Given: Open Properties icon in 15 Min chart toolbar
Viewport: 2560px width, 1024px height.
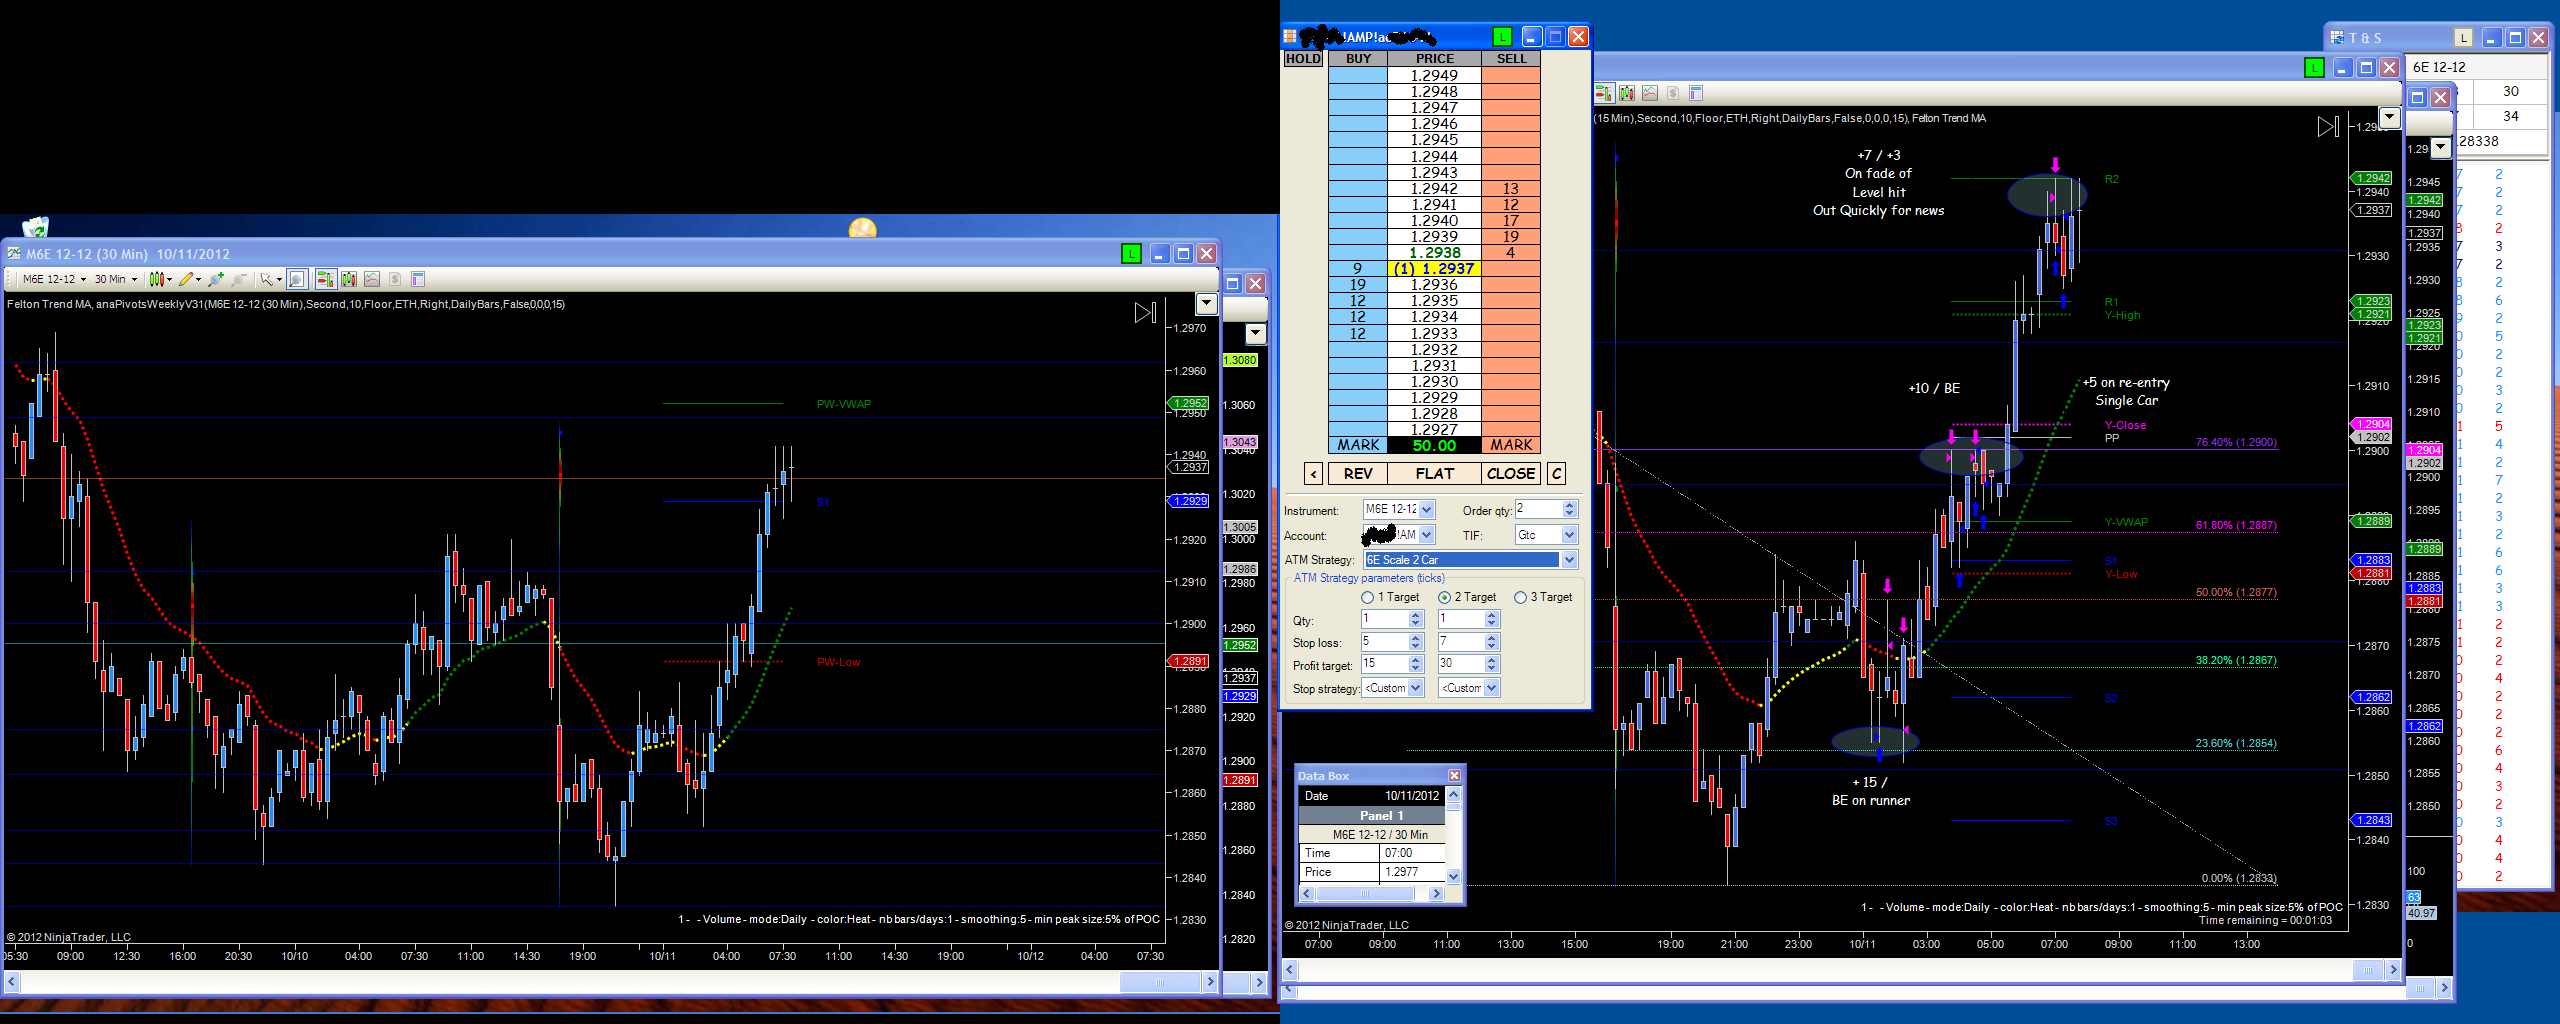Looking at the screenshot, I should (x=1696, y=93).
